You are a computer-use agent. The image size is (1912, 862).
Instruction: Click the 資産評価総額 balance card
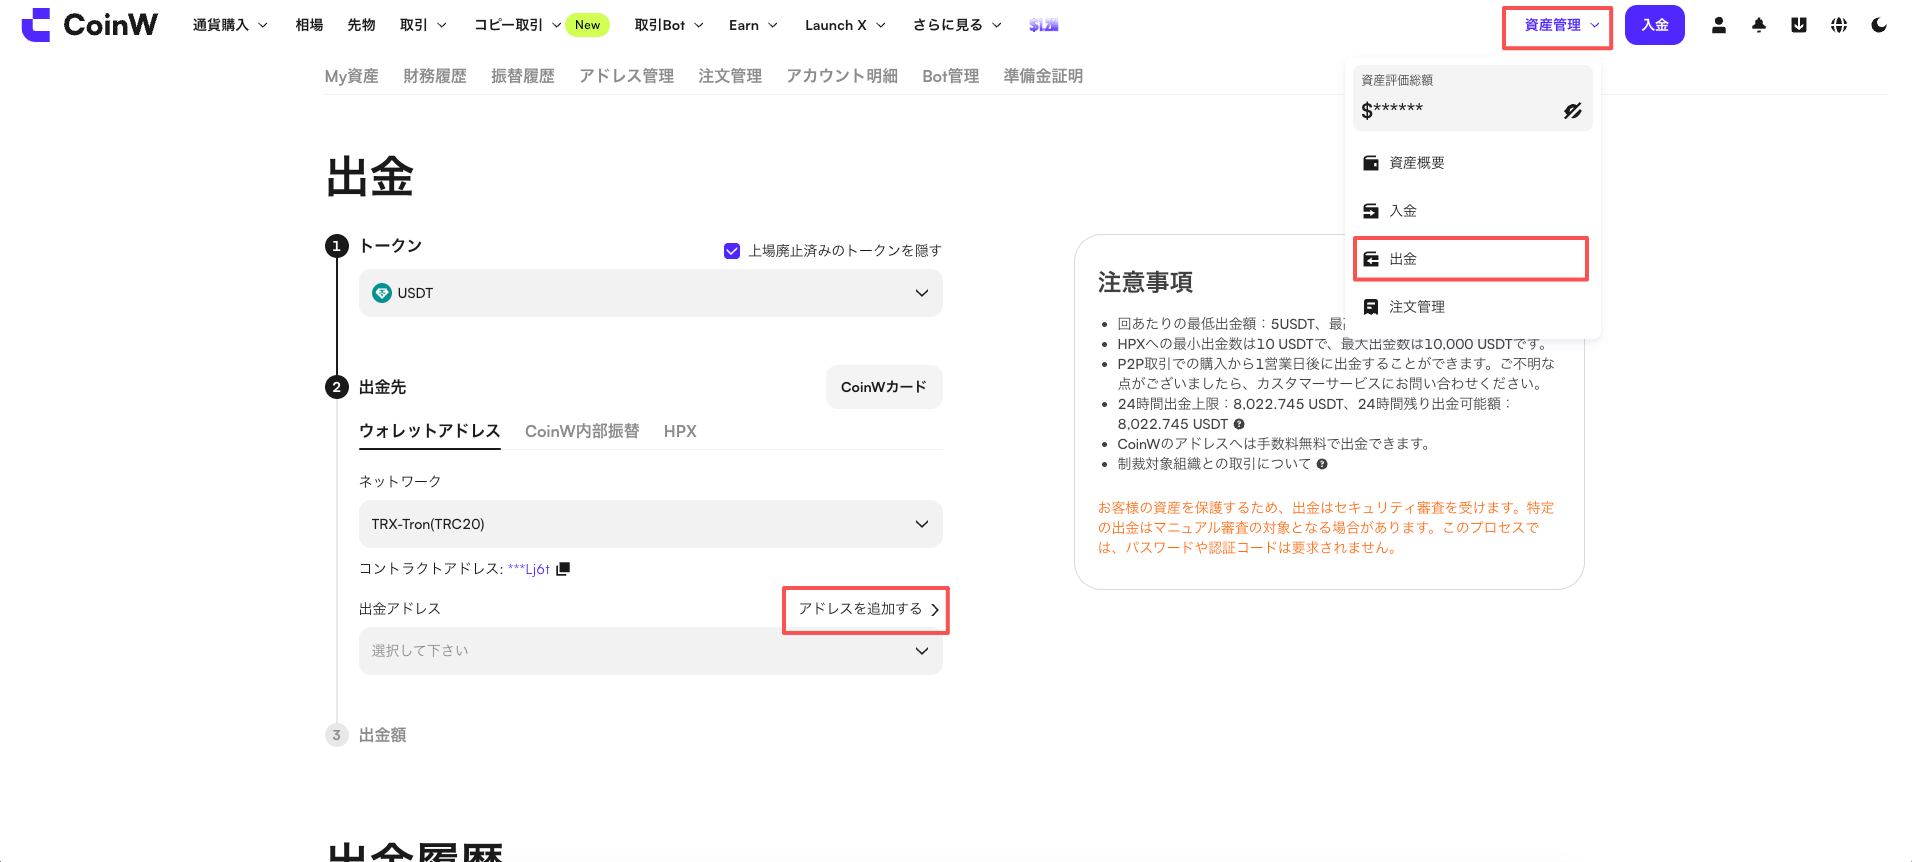tap(1472, 98)
